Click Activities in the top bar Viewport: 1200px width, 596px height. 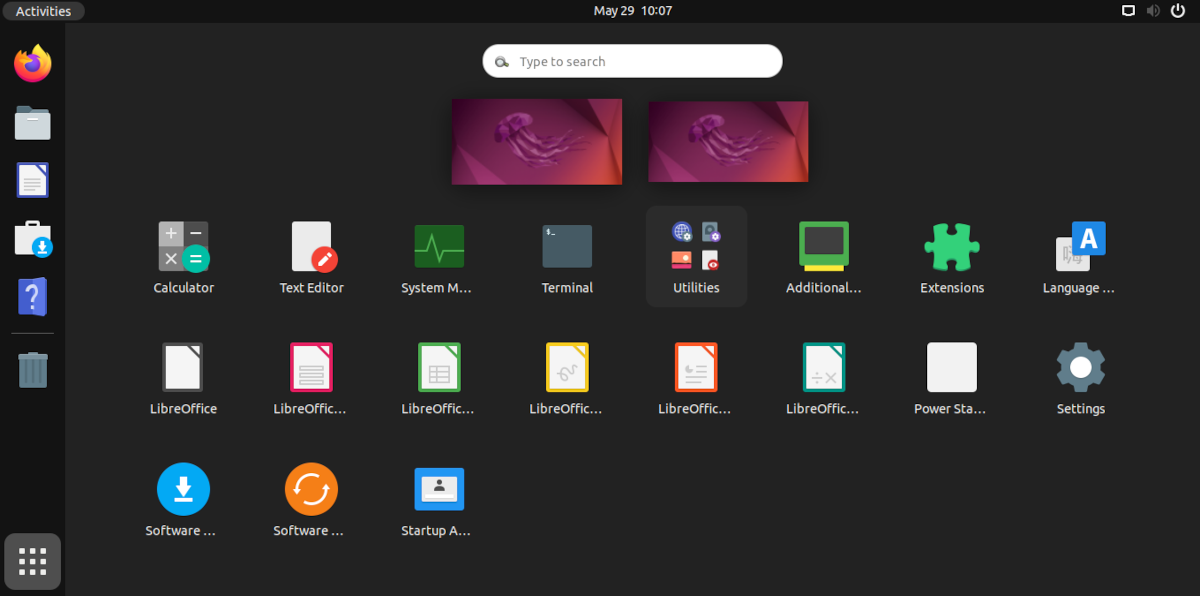[43, 11]
